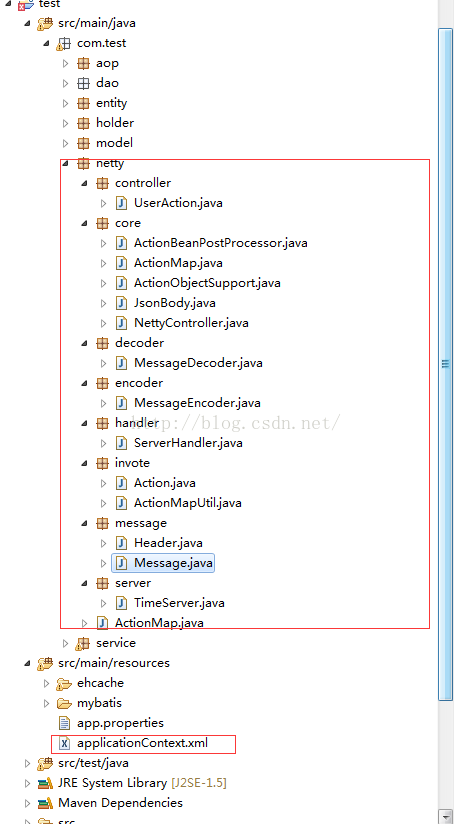Click the applicationContext.xml file icon

click(x=65, y=743)
